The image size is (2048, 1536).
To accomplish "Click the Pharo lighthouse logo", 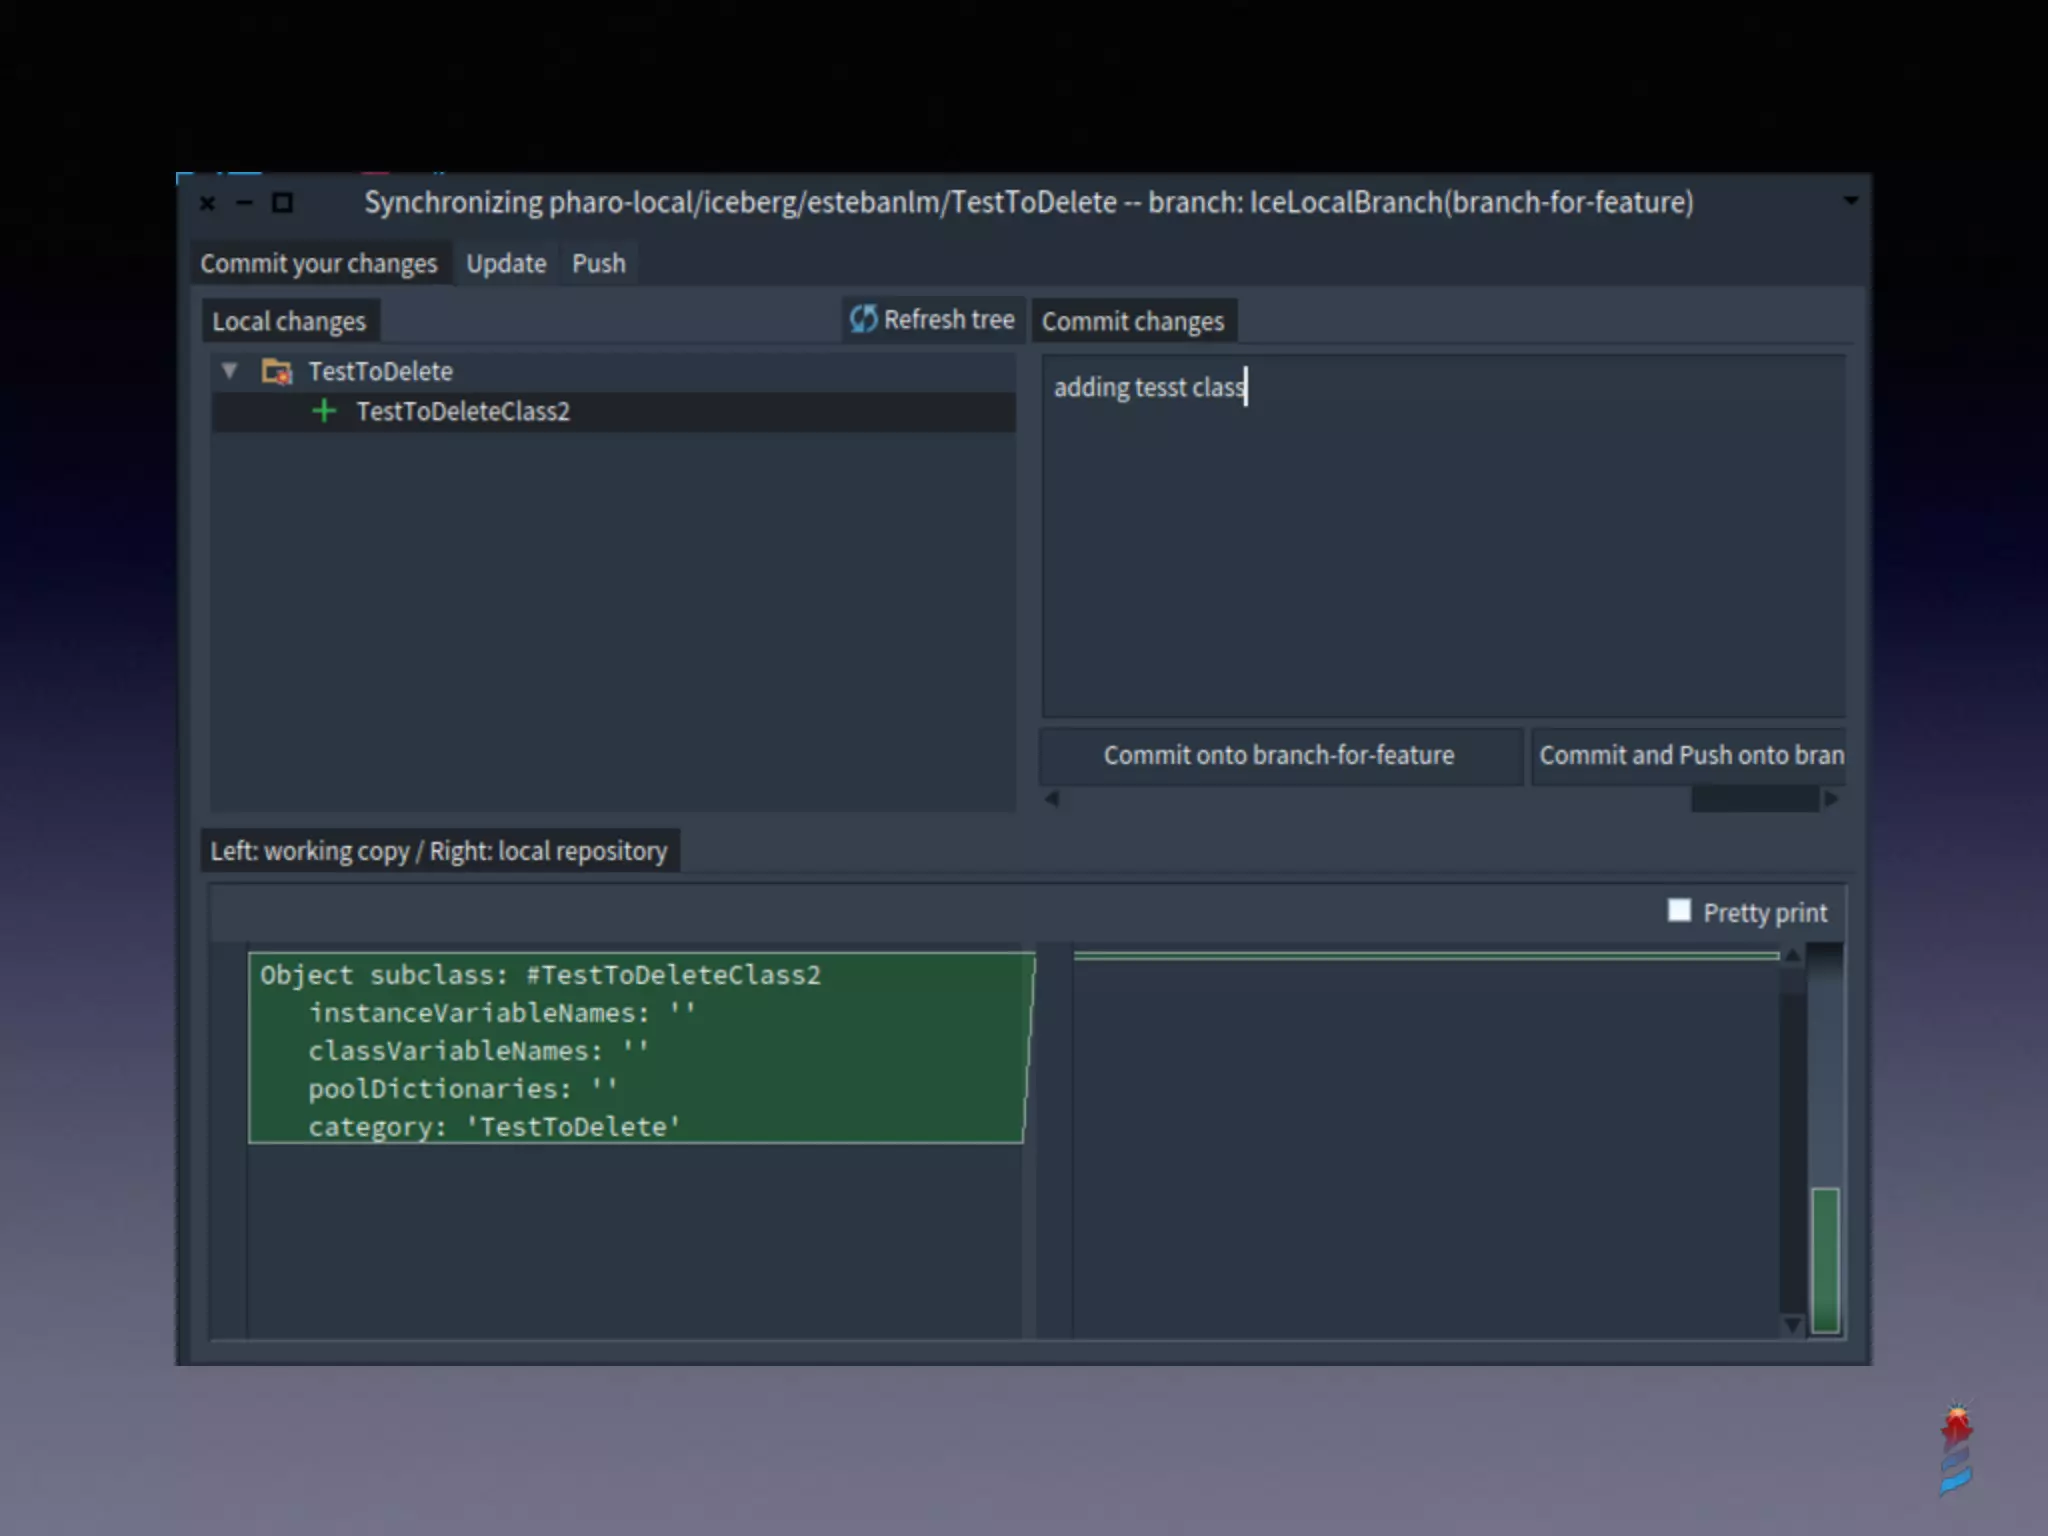I will (x=1956, y=1449).
